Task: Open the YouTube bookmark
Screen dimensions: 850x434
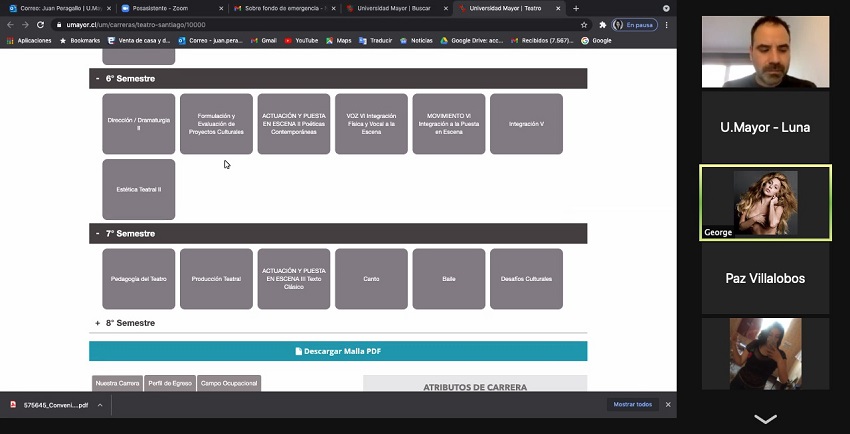Action: pyautogui.click(x=301, y=41)
